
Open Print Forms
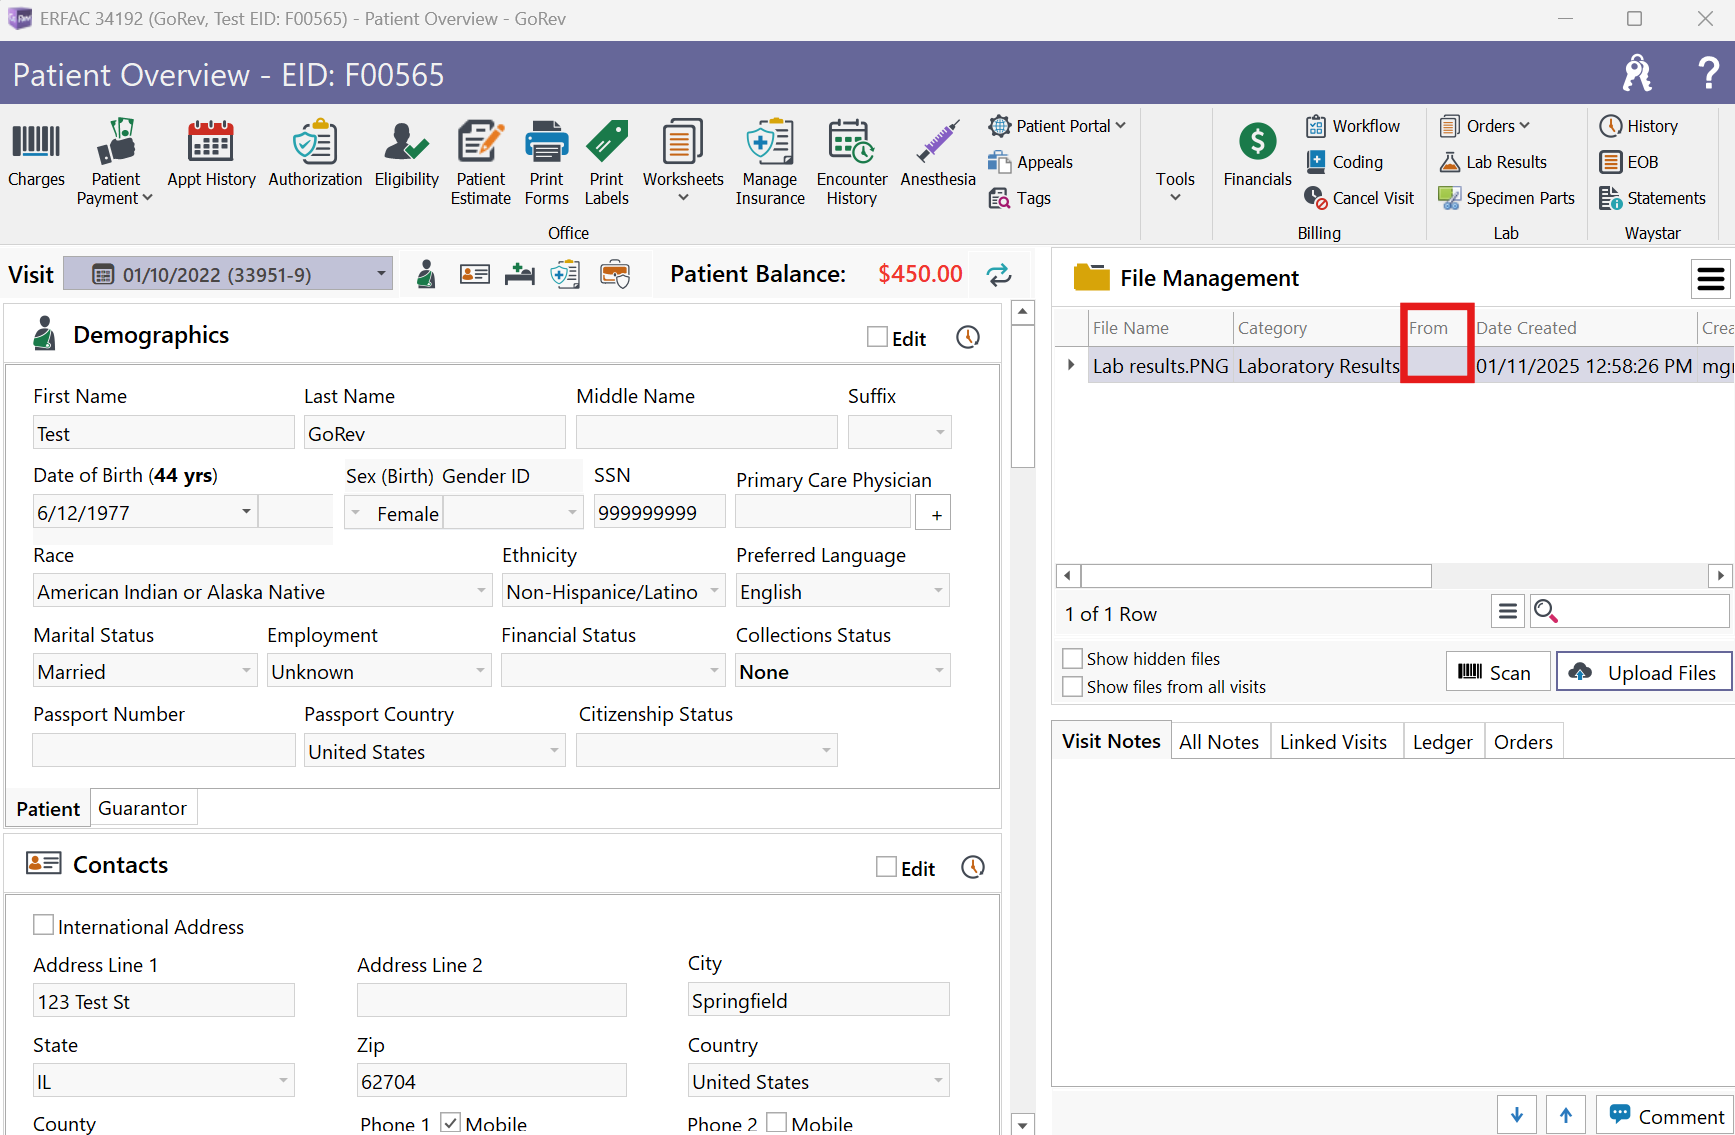pos(546,162)
